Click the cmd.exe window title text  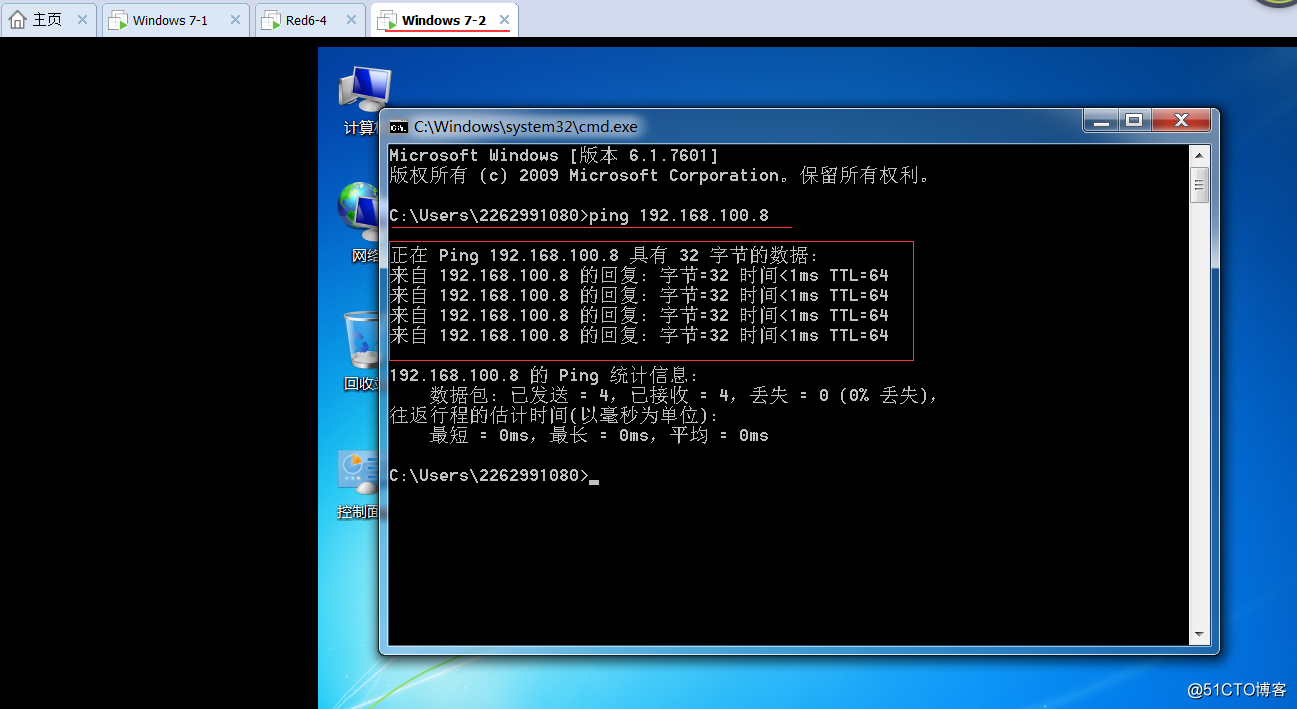526,127
